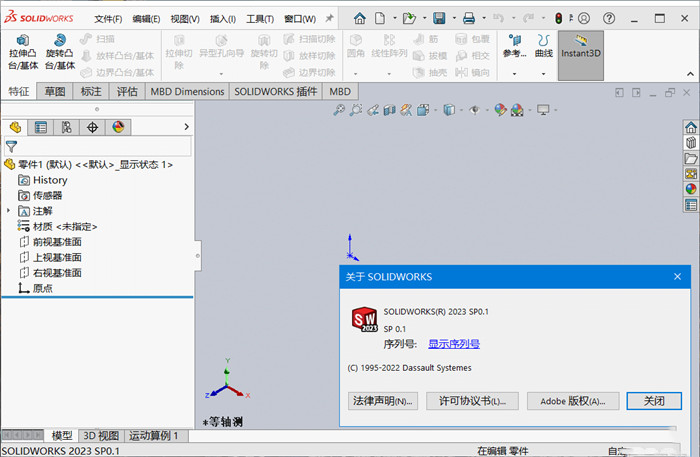The width and height of the screenshot is (700, 457).
Task: Open the 文件(F) menu
Action: [108, 19]
